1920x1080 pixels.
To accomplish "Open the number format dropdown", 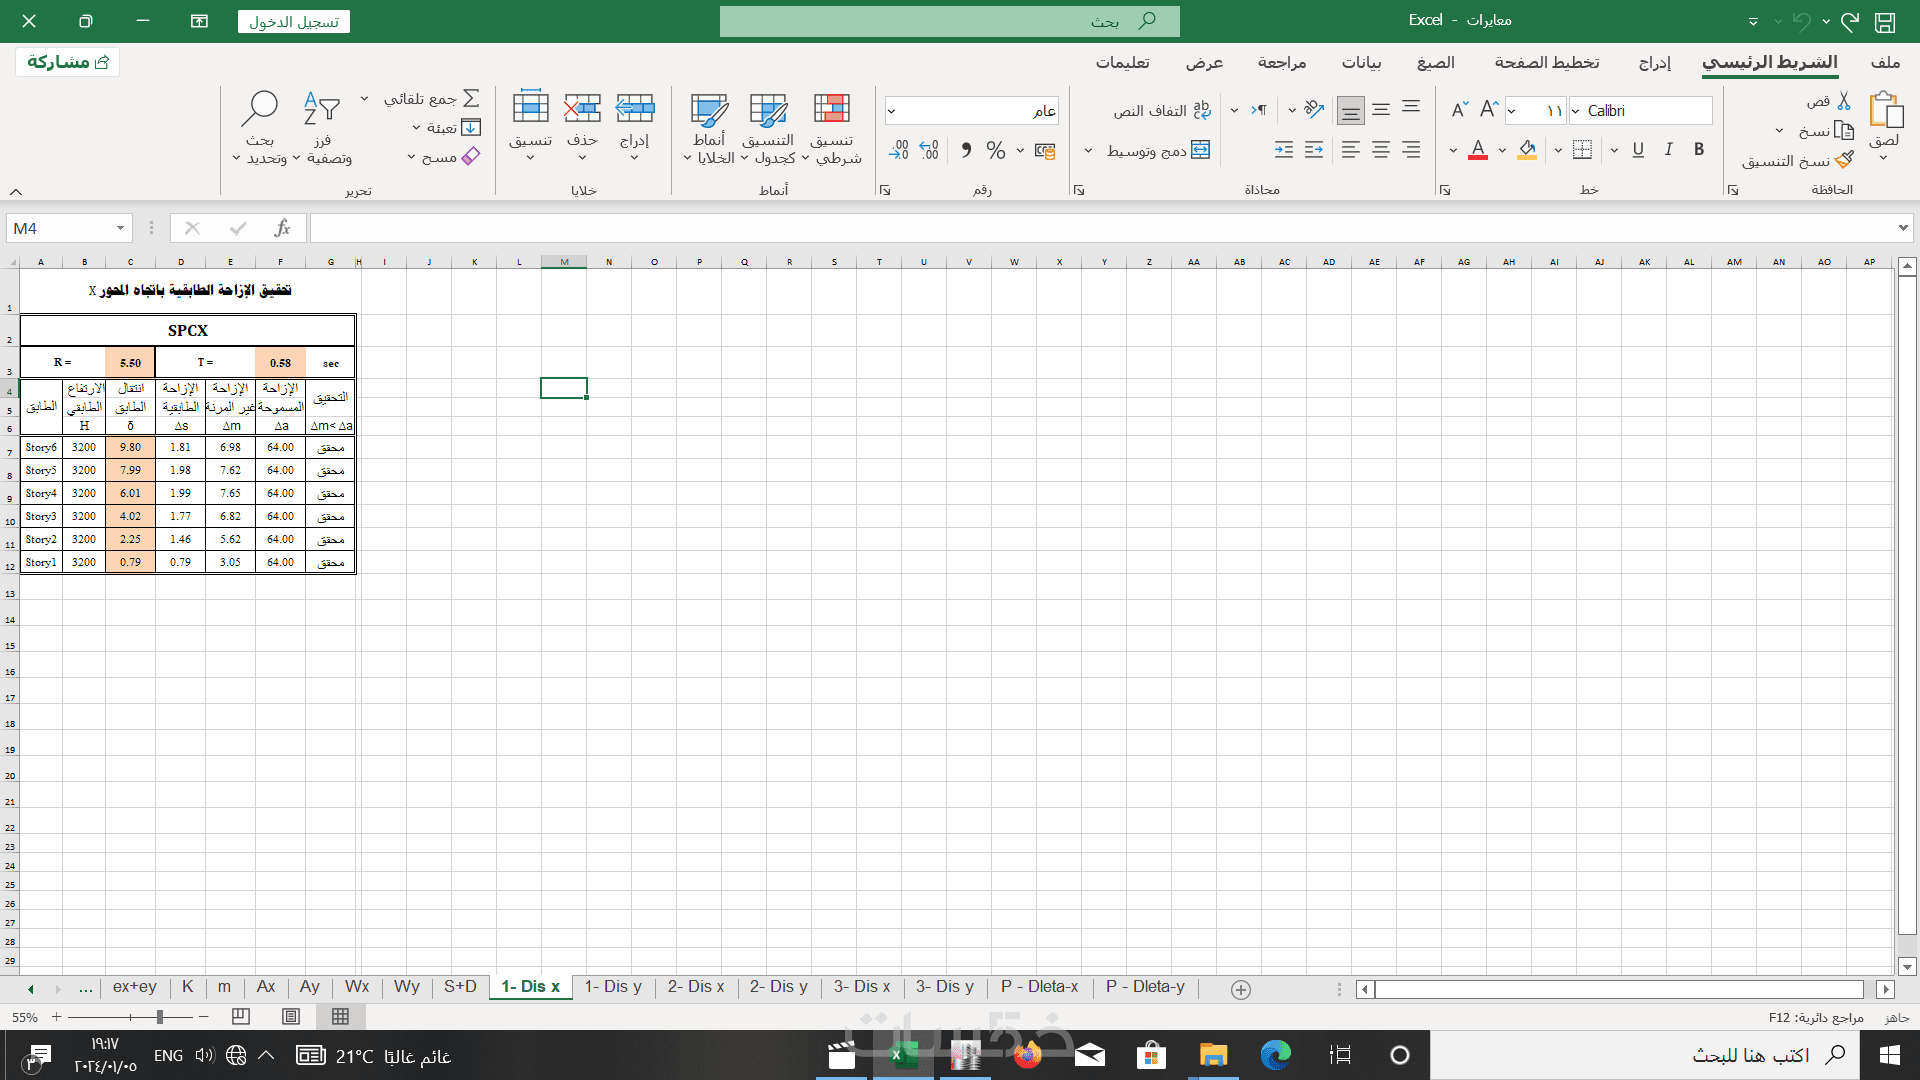I will click(x=892, y=111).
